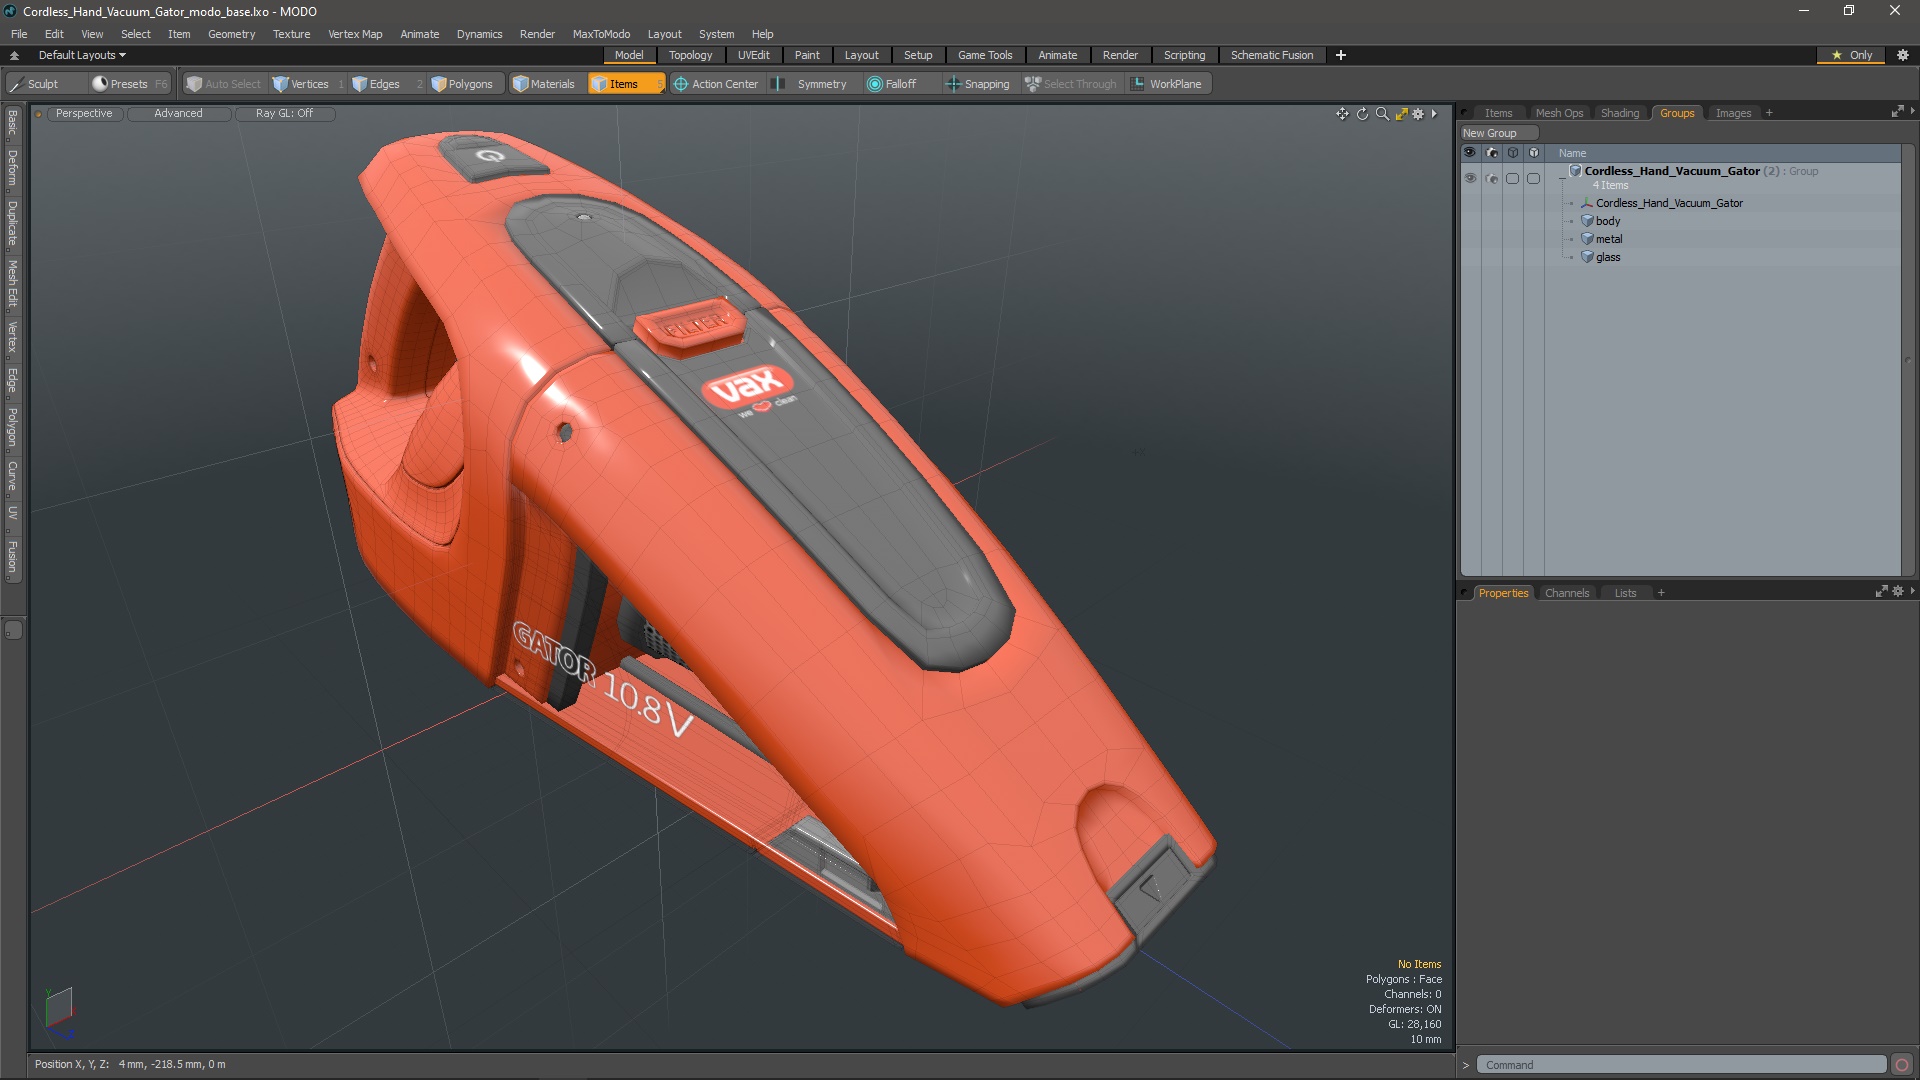Select the body mesh item
The image size is (1920, 1080).
pos(1607,221)
